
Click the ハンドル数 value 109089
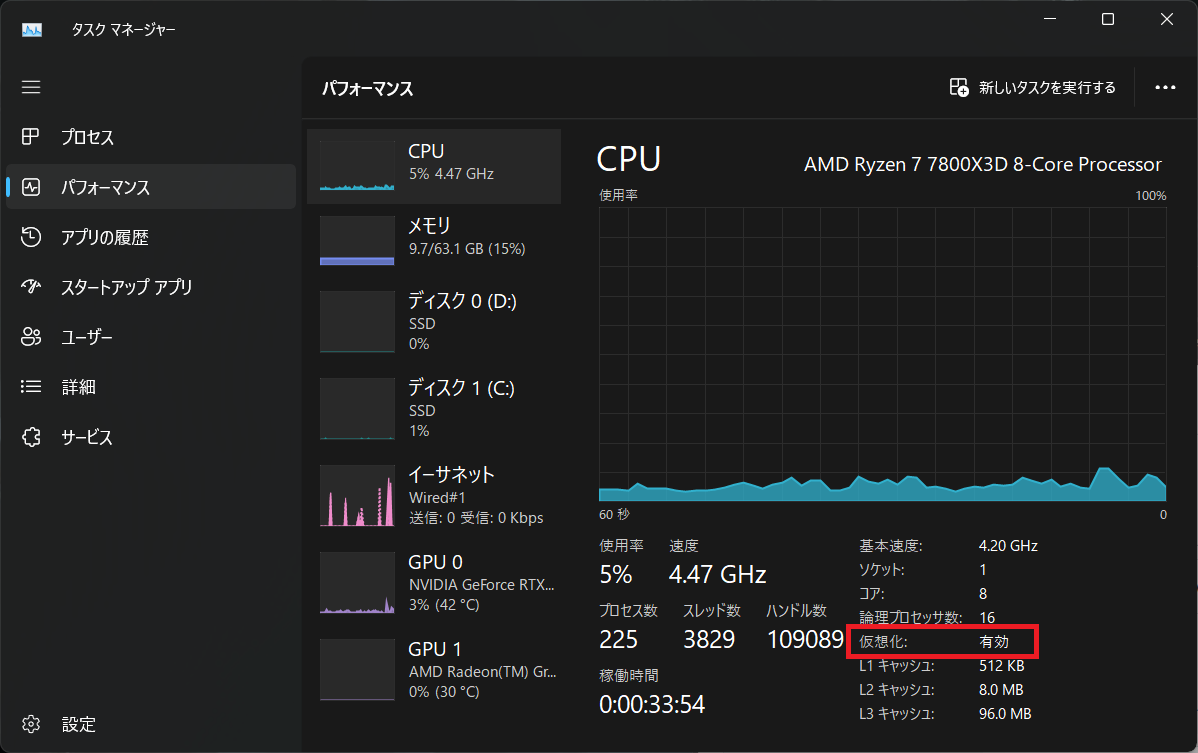click(x=805, y=639)
